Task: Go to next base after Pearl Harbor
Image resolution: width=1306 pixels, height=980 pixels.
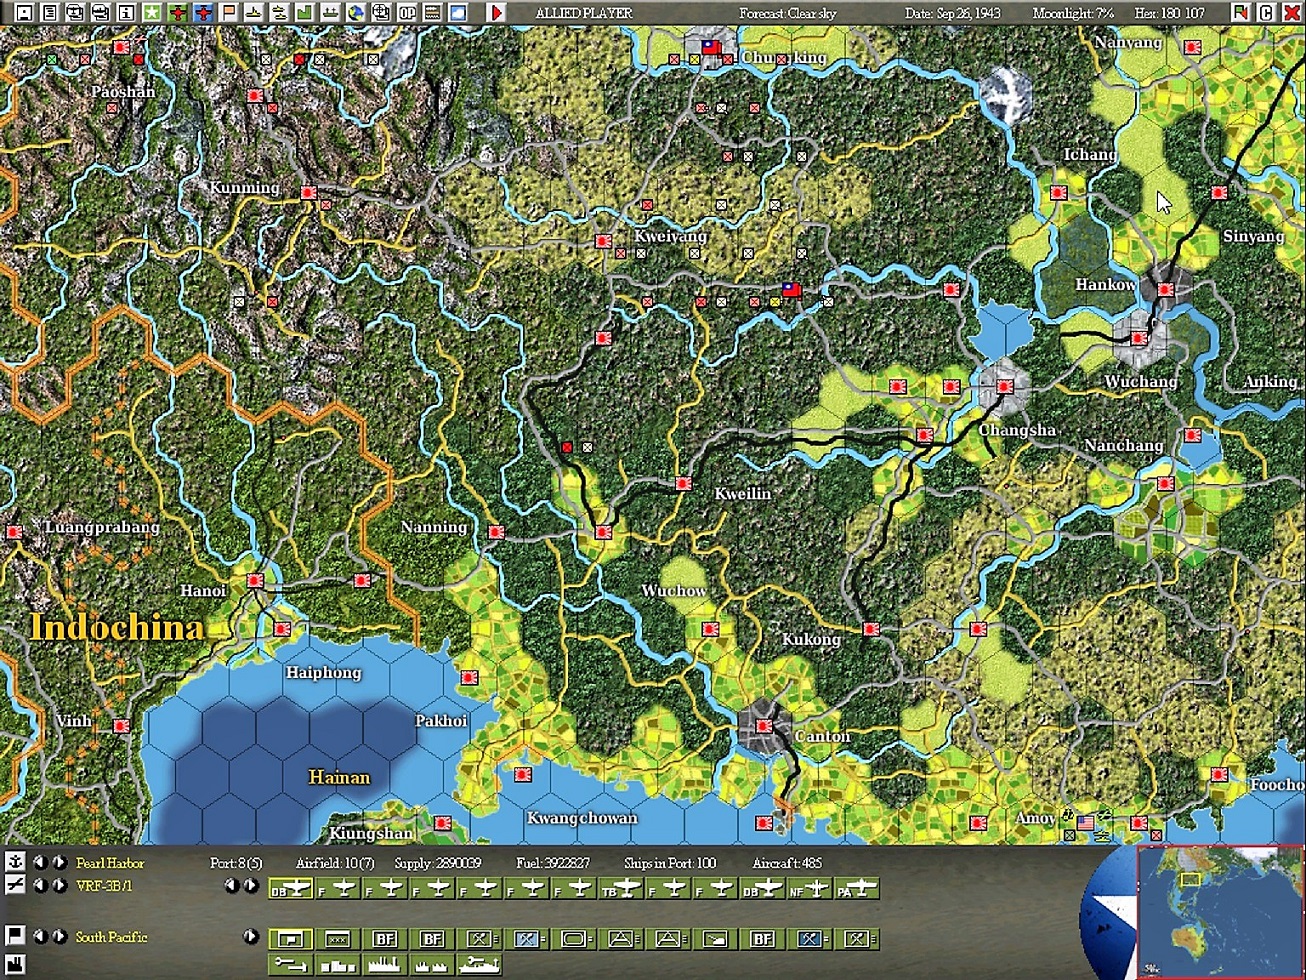Action: tap(59, 862)
